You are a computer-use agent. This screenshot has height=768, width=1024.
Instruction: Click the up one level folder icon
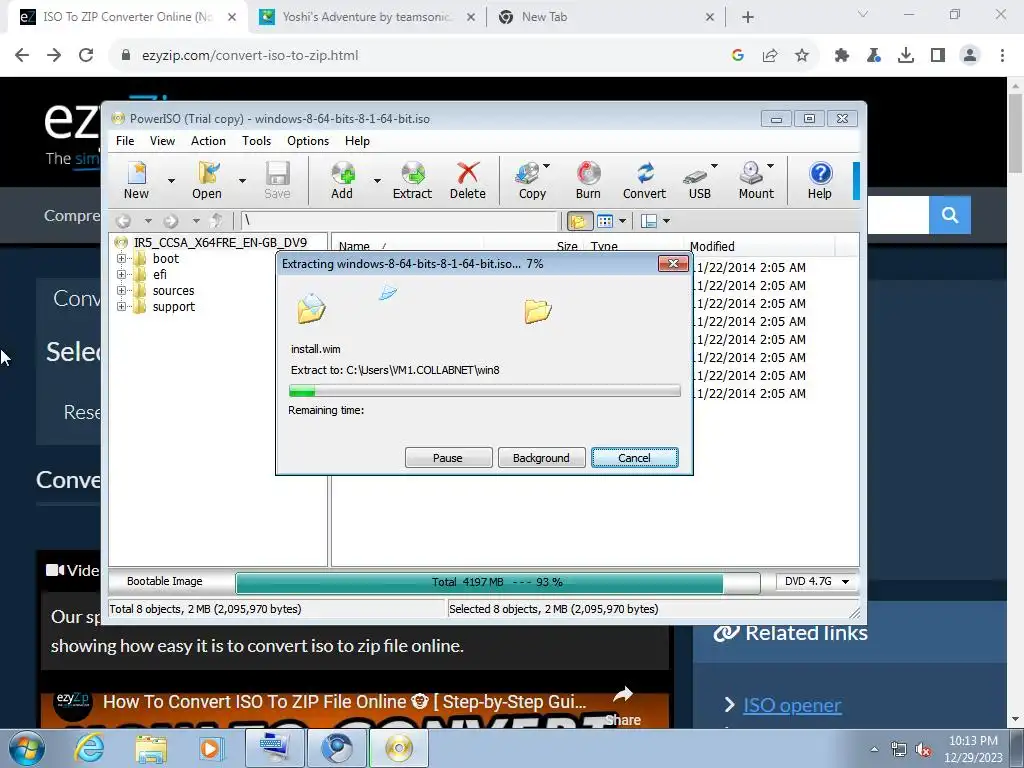pyautogui.click(x=217, y=221)
